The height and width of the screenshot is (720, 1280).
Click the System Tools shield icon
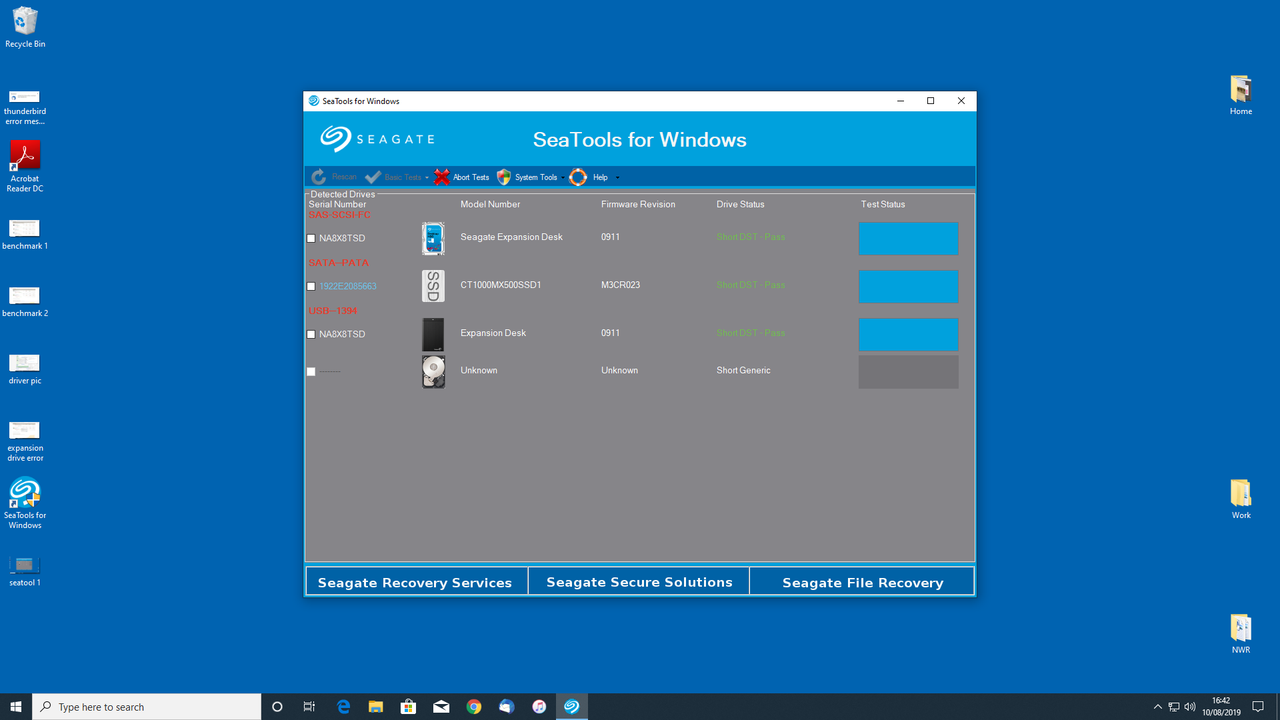pos(504,177)
